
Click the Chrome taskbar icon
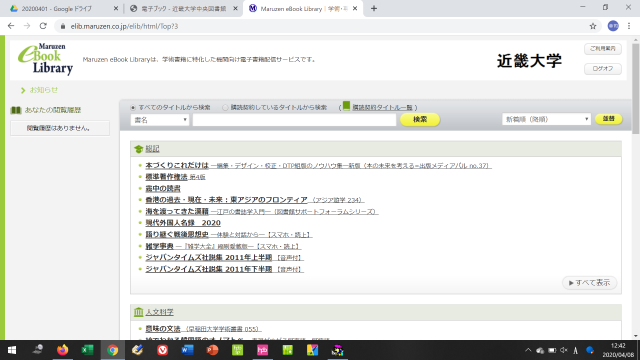pyautogui.click(x=113, y=350)
